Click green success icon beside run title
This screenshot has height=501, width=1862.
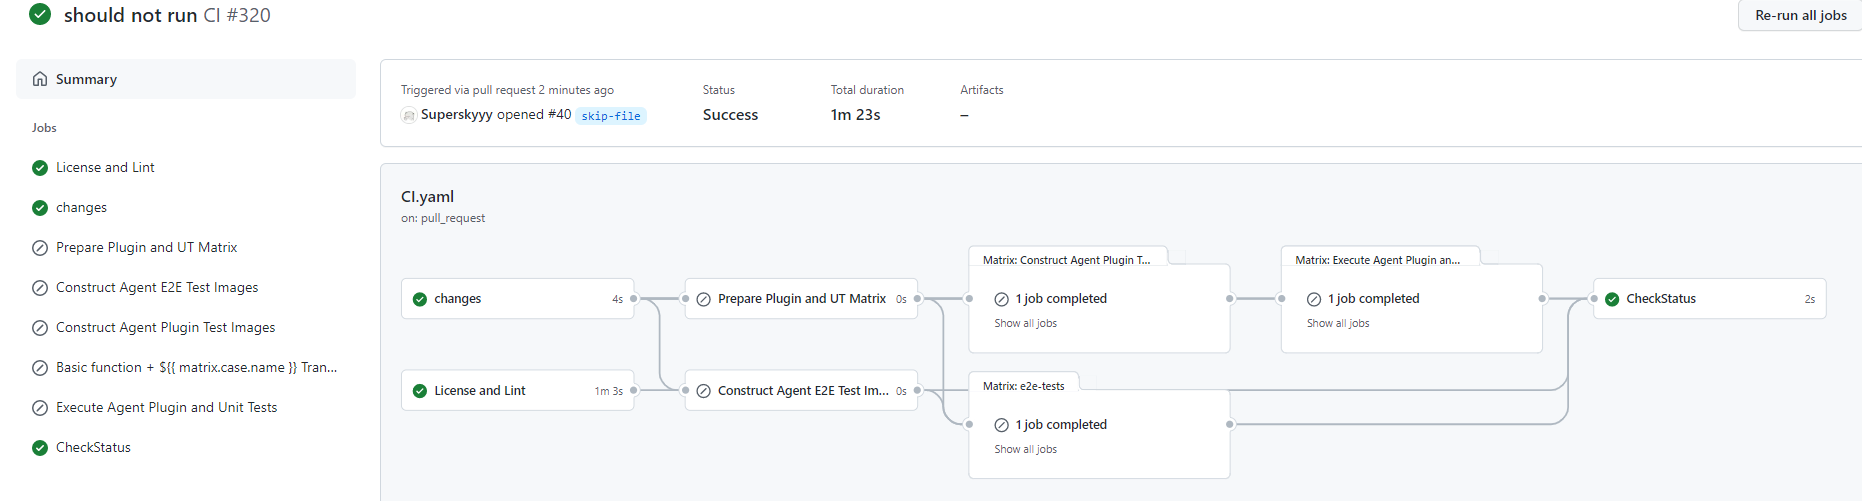point(40,15)
